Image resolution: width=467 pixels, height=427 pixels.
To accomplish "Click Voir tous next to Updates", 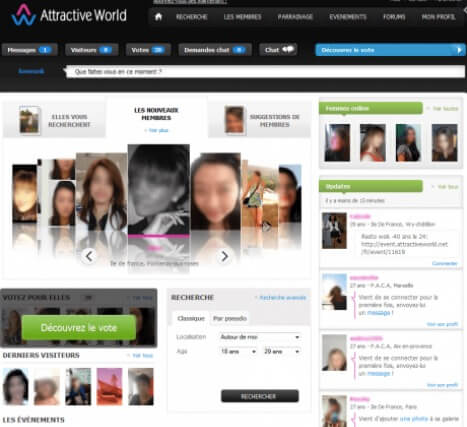I will 445,187.
